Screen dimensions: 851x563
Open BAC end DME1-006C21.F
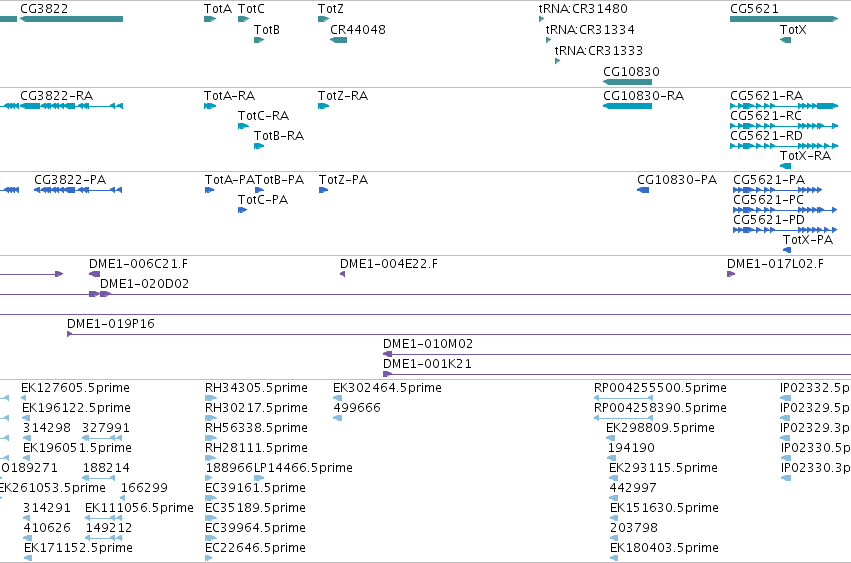pyautogui.click(x=94, y=274)
